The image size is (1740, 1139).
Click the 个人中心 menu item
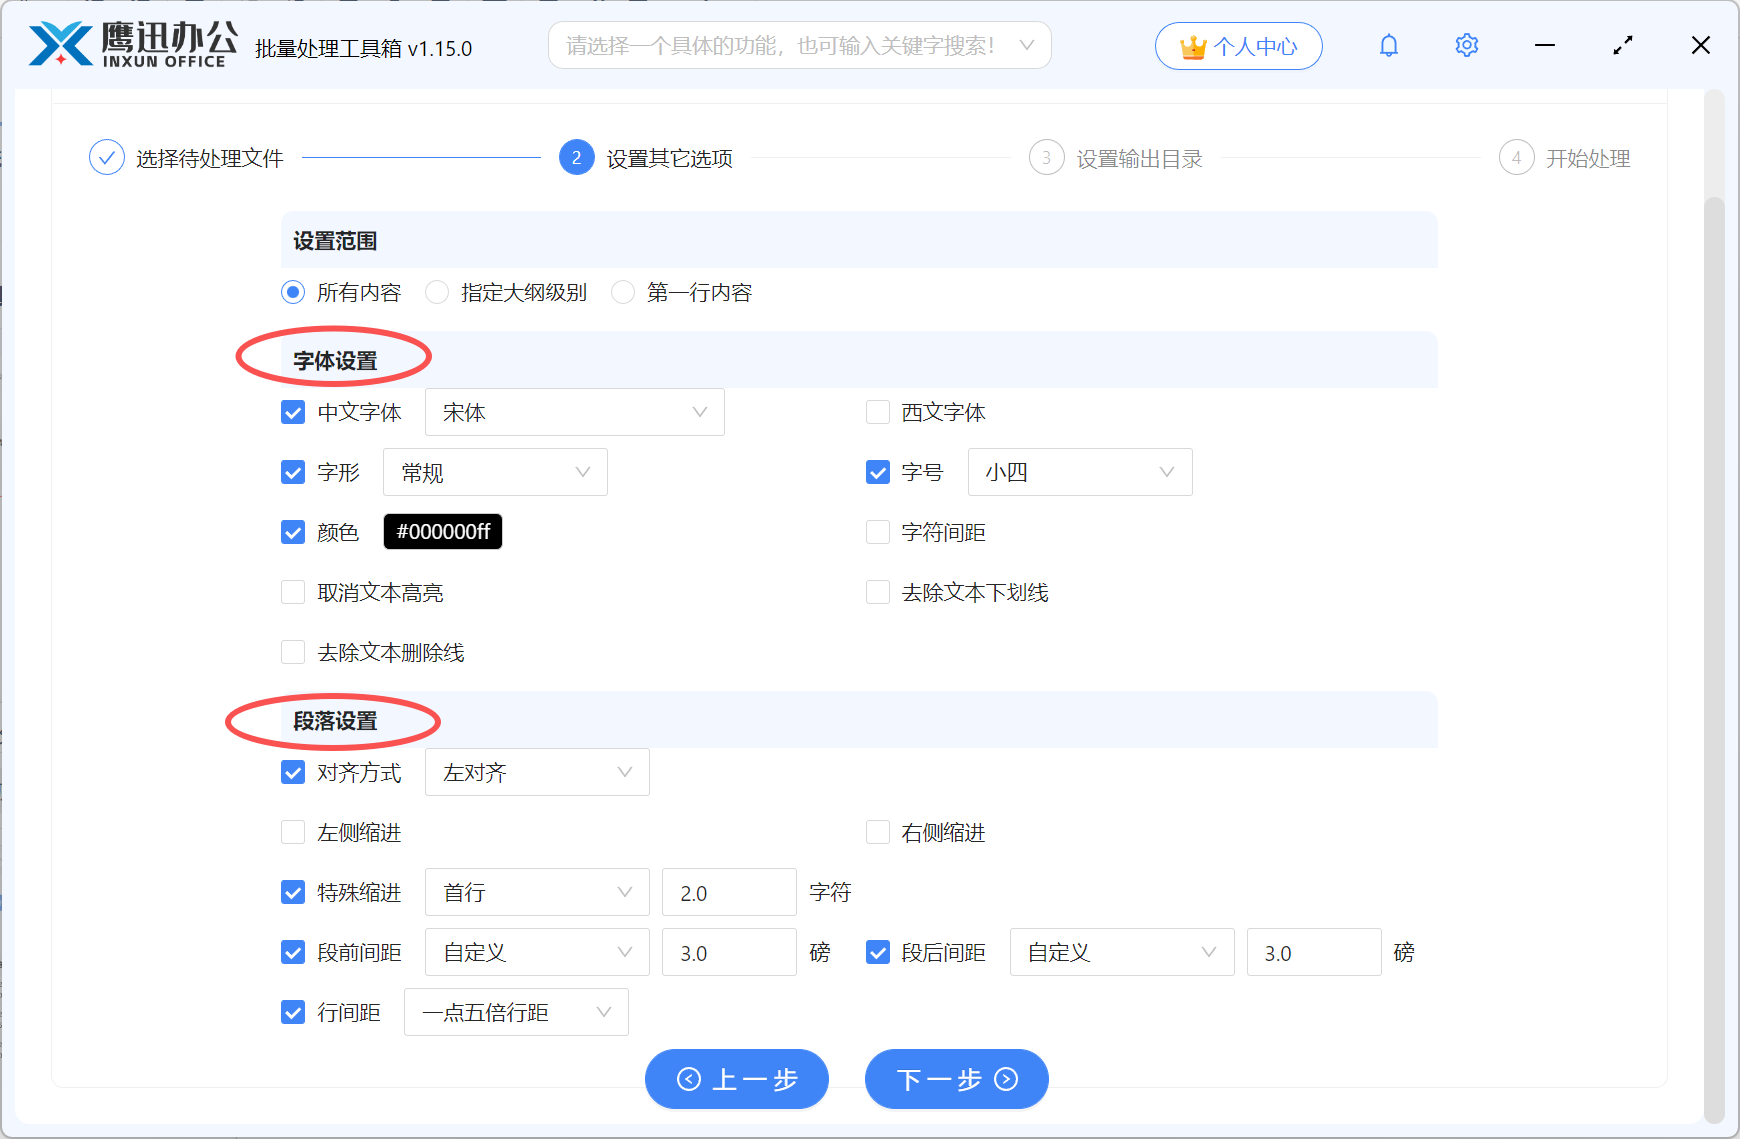pyautogui.click(x=1255, y=45)
